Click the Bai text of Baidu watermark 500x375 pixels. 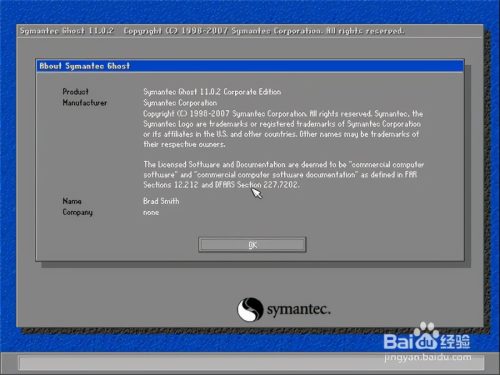(x=398, y=342)
